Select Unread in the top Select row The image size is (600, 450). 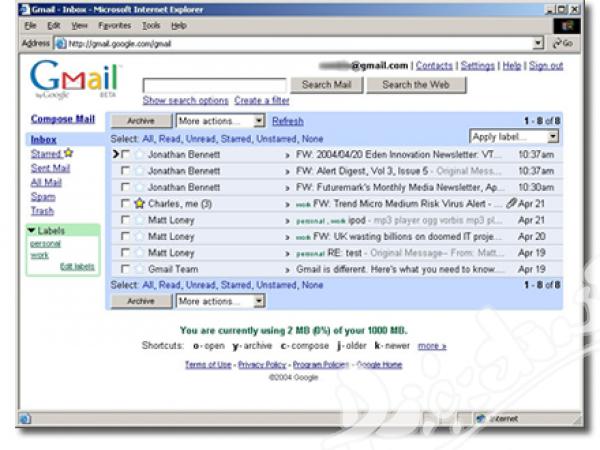[x=201, y=139]
